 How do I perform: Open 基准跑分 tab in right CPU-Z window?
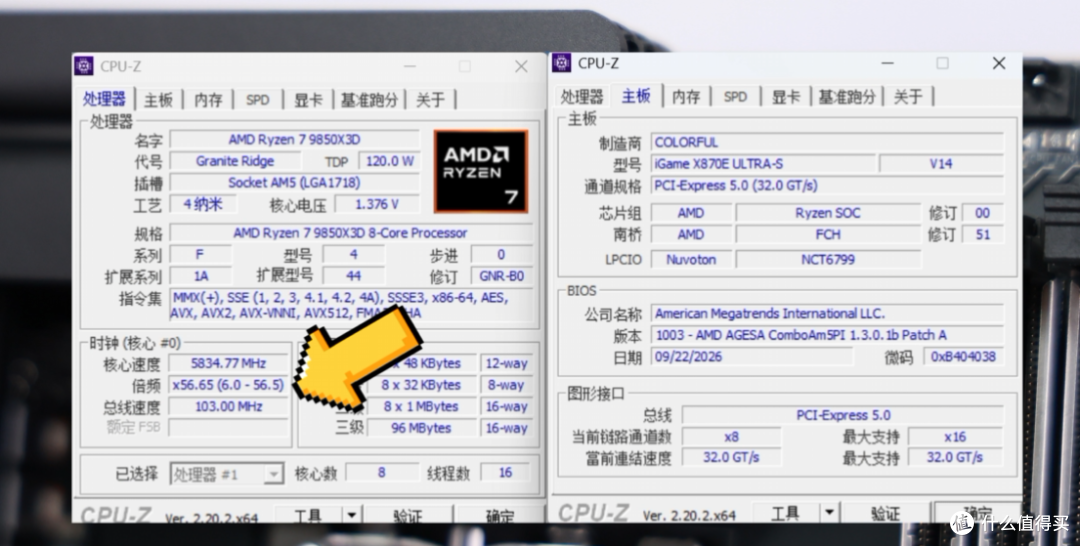point(847,97)
